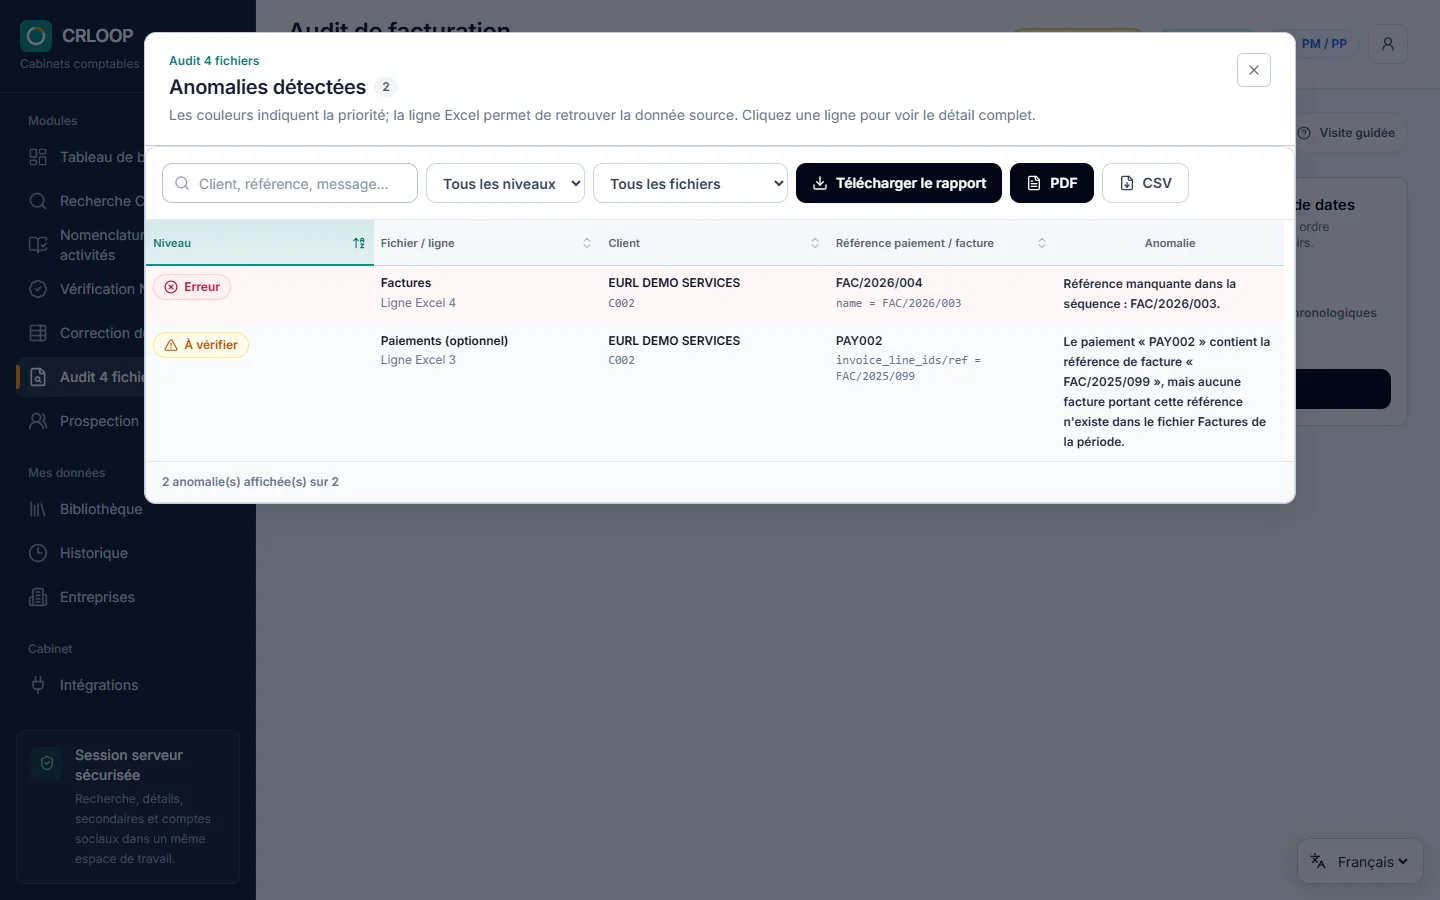
Task: Open the Tous les niveaux dropdown
Action: pos(505,183)
